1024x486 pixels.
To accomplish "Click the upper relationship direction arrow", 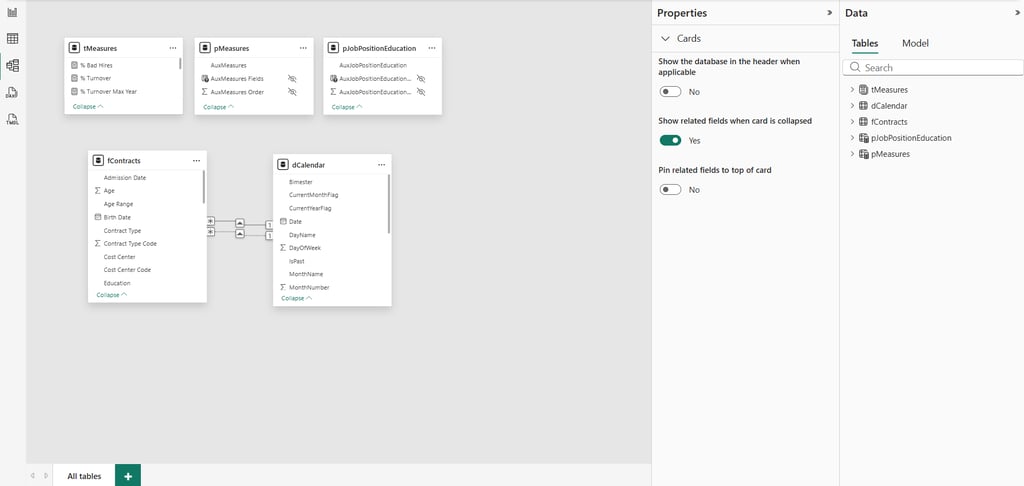I will (240, 221).
